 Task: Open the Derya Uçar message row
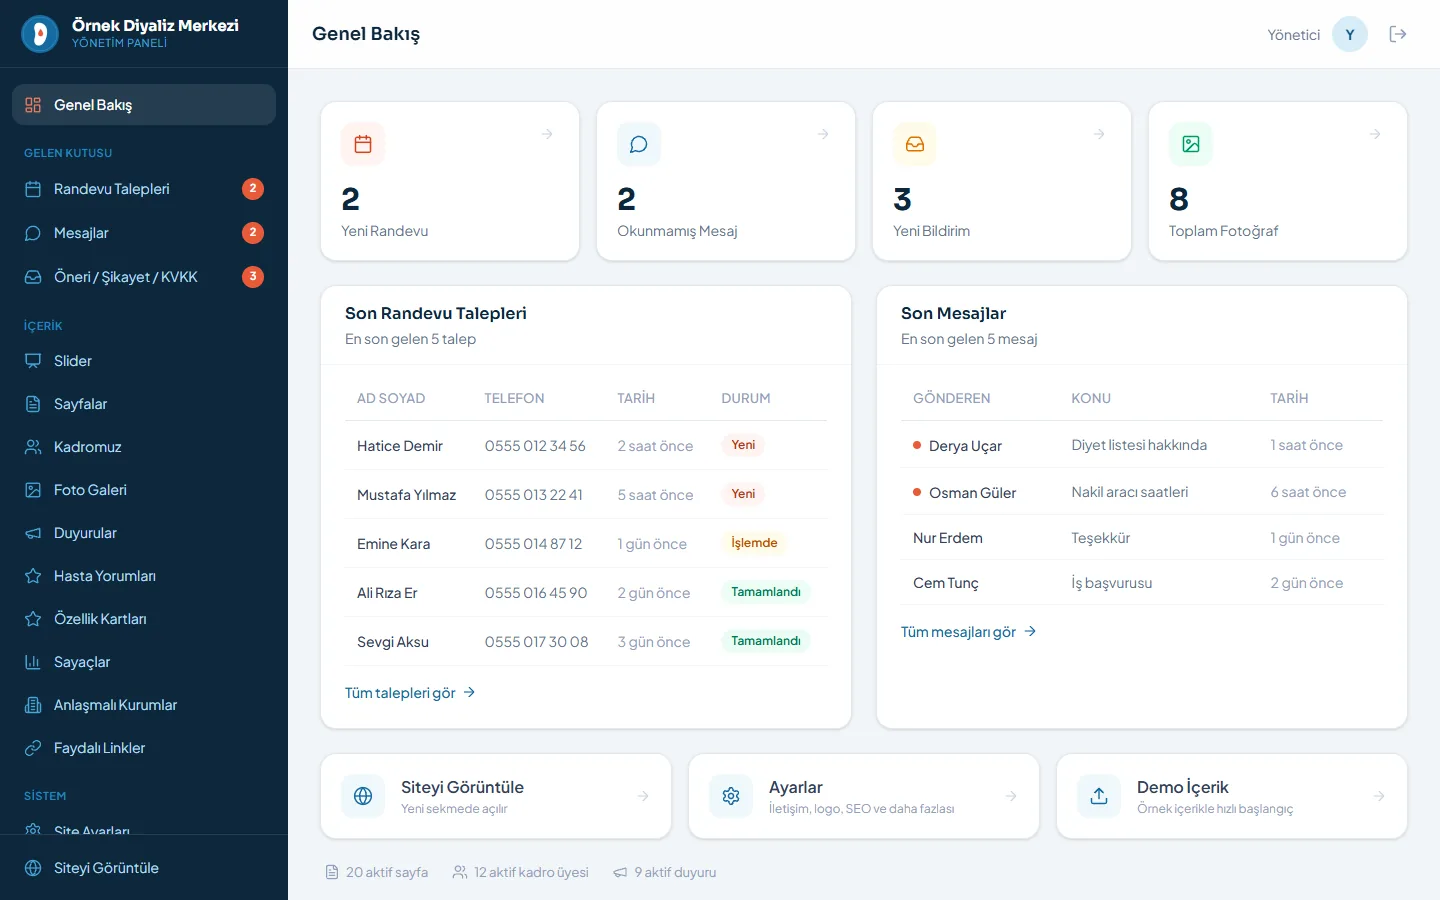click(1142, 445)
